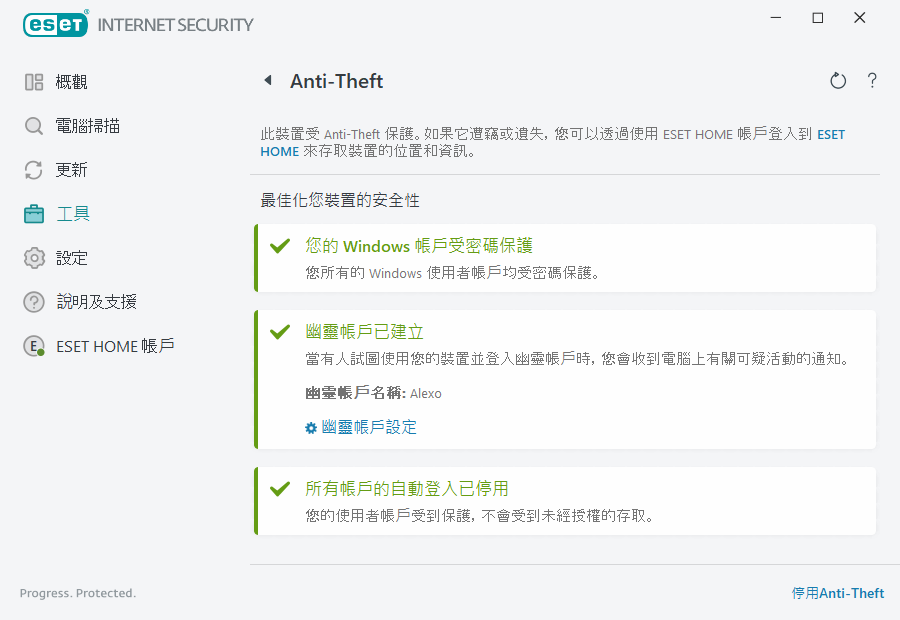Click the 電腦掃描 magnifier icon

pyautogui.click(x=34, y=126)
